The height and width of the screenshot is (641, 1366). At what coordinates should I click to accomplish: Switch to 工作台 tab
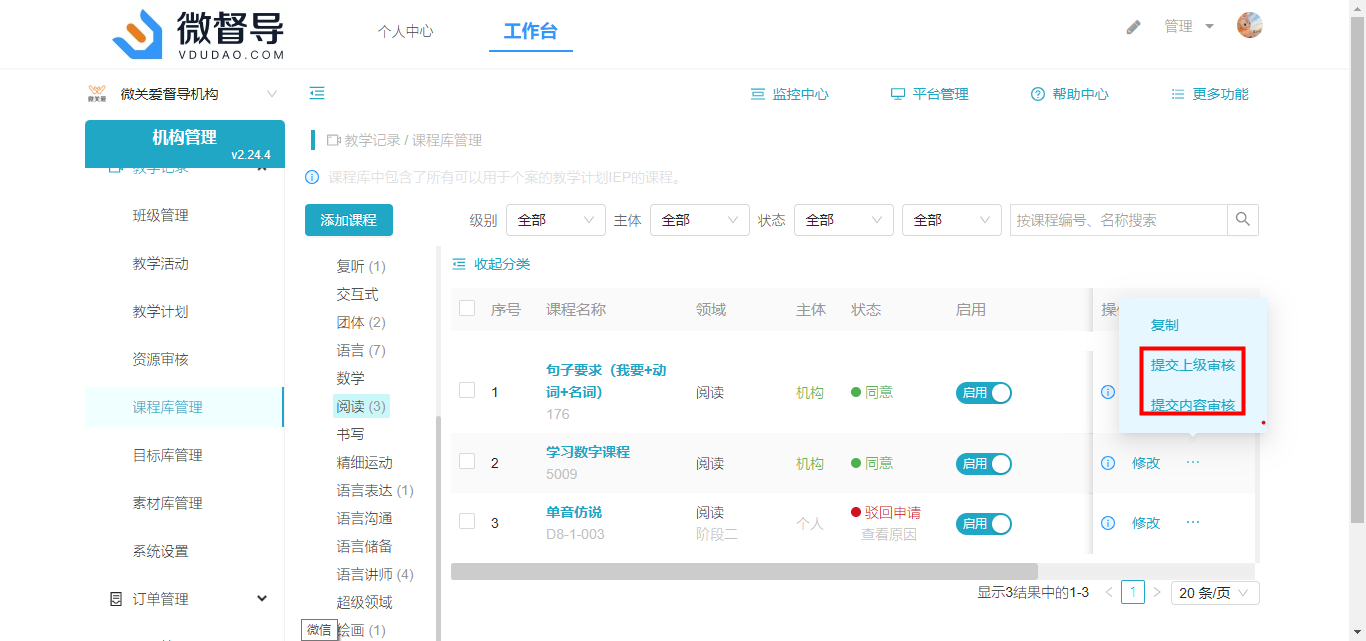coord(530,31)
